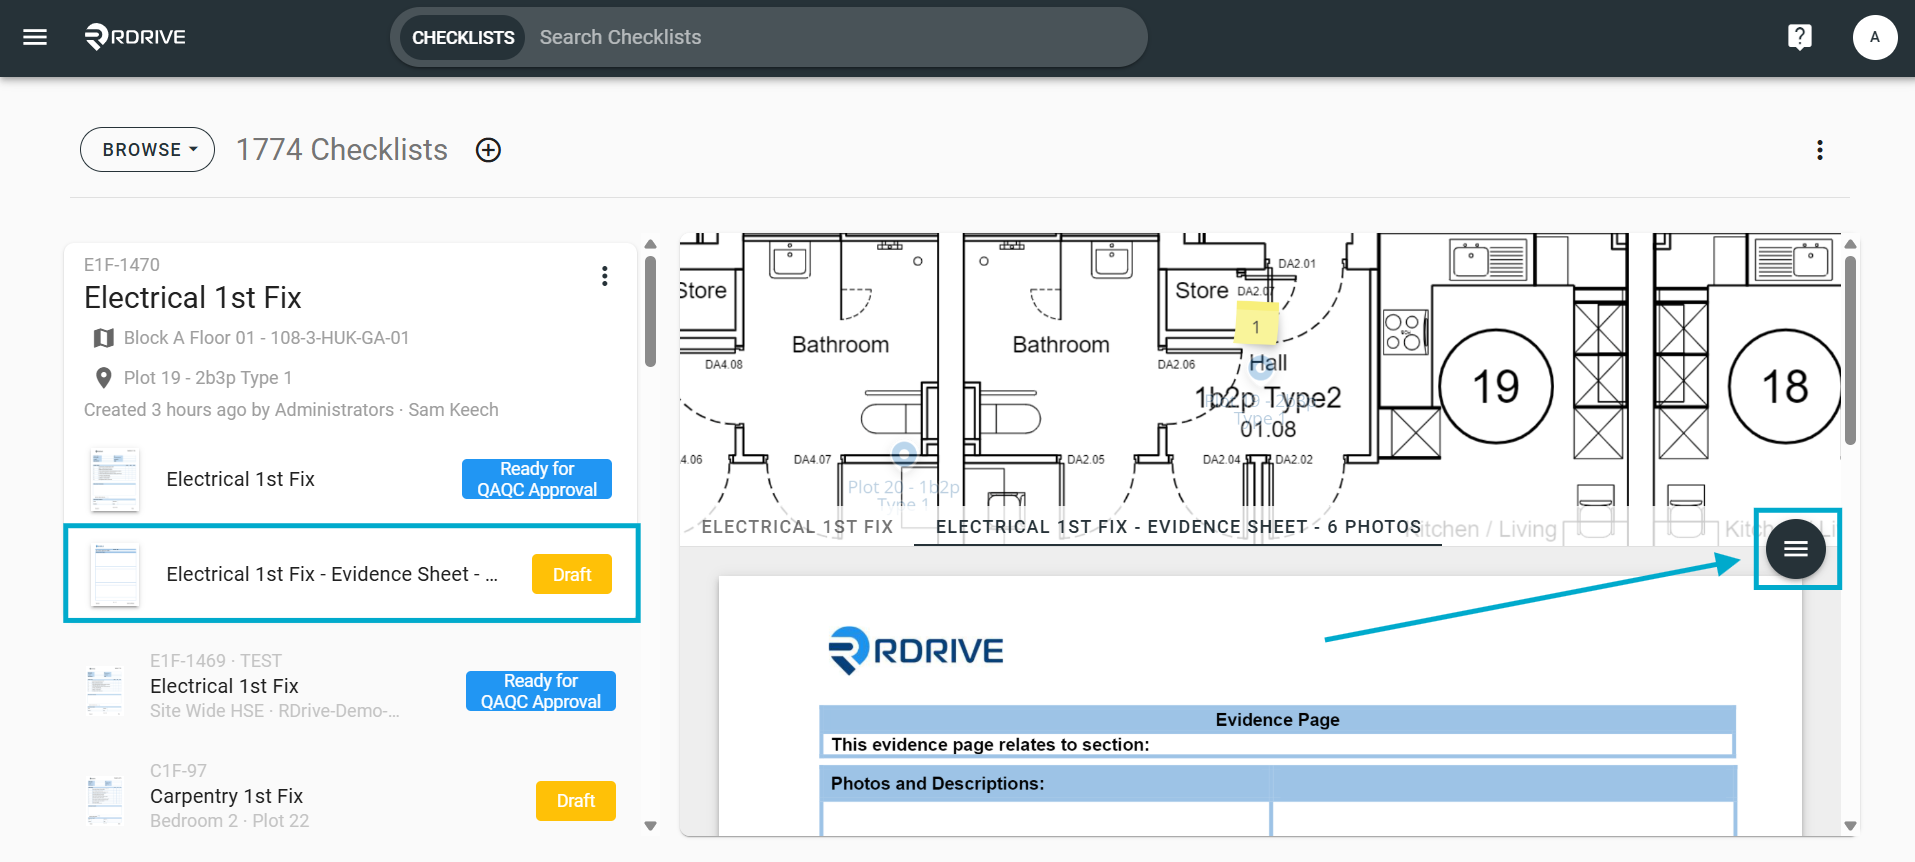Click the document viewer scrollbar thumb

[x=1850, y=350]
